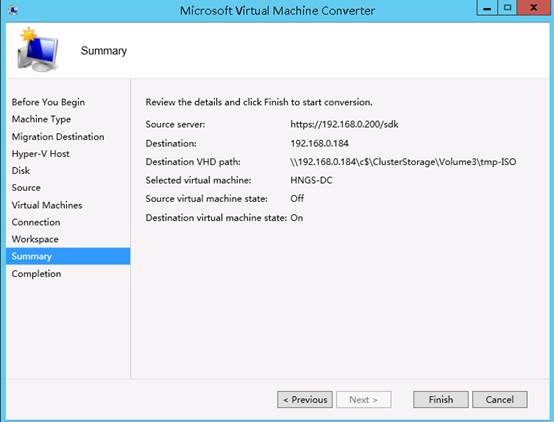The height and width of the screenshot is (422, 554).
Task: Go back with the Previous button
Action: click(305, 399)
